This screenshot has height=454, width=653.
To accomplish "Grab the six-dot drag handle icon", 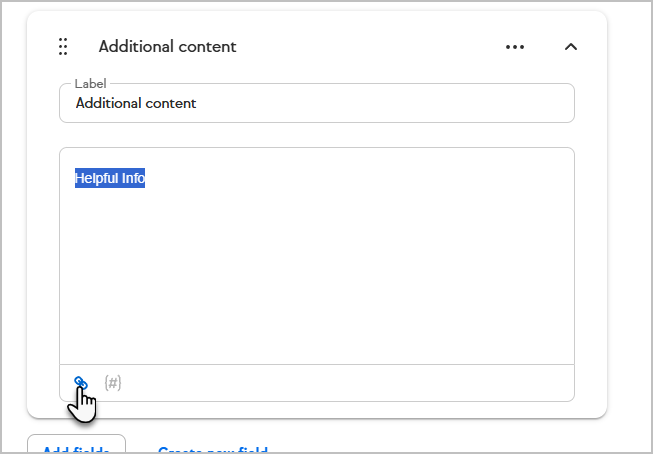I will pyautogui.click(x=63, y=47).
